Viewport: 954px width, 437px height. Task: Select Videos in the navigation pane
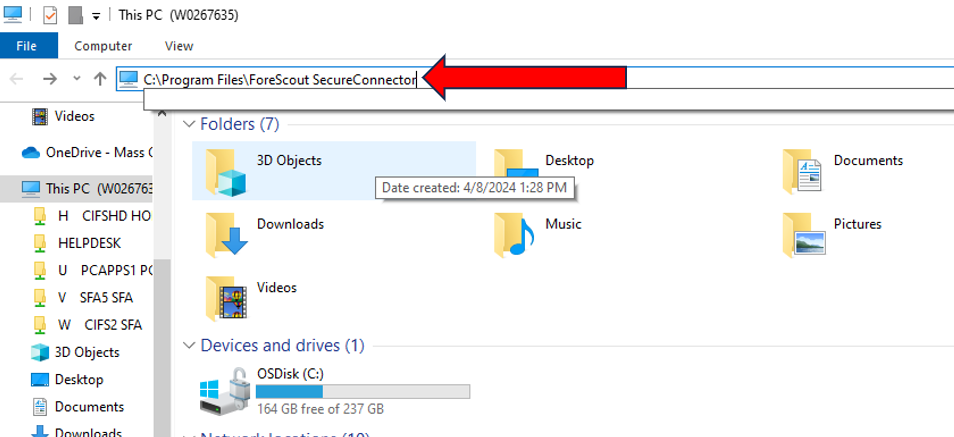[x=74, y=116]
